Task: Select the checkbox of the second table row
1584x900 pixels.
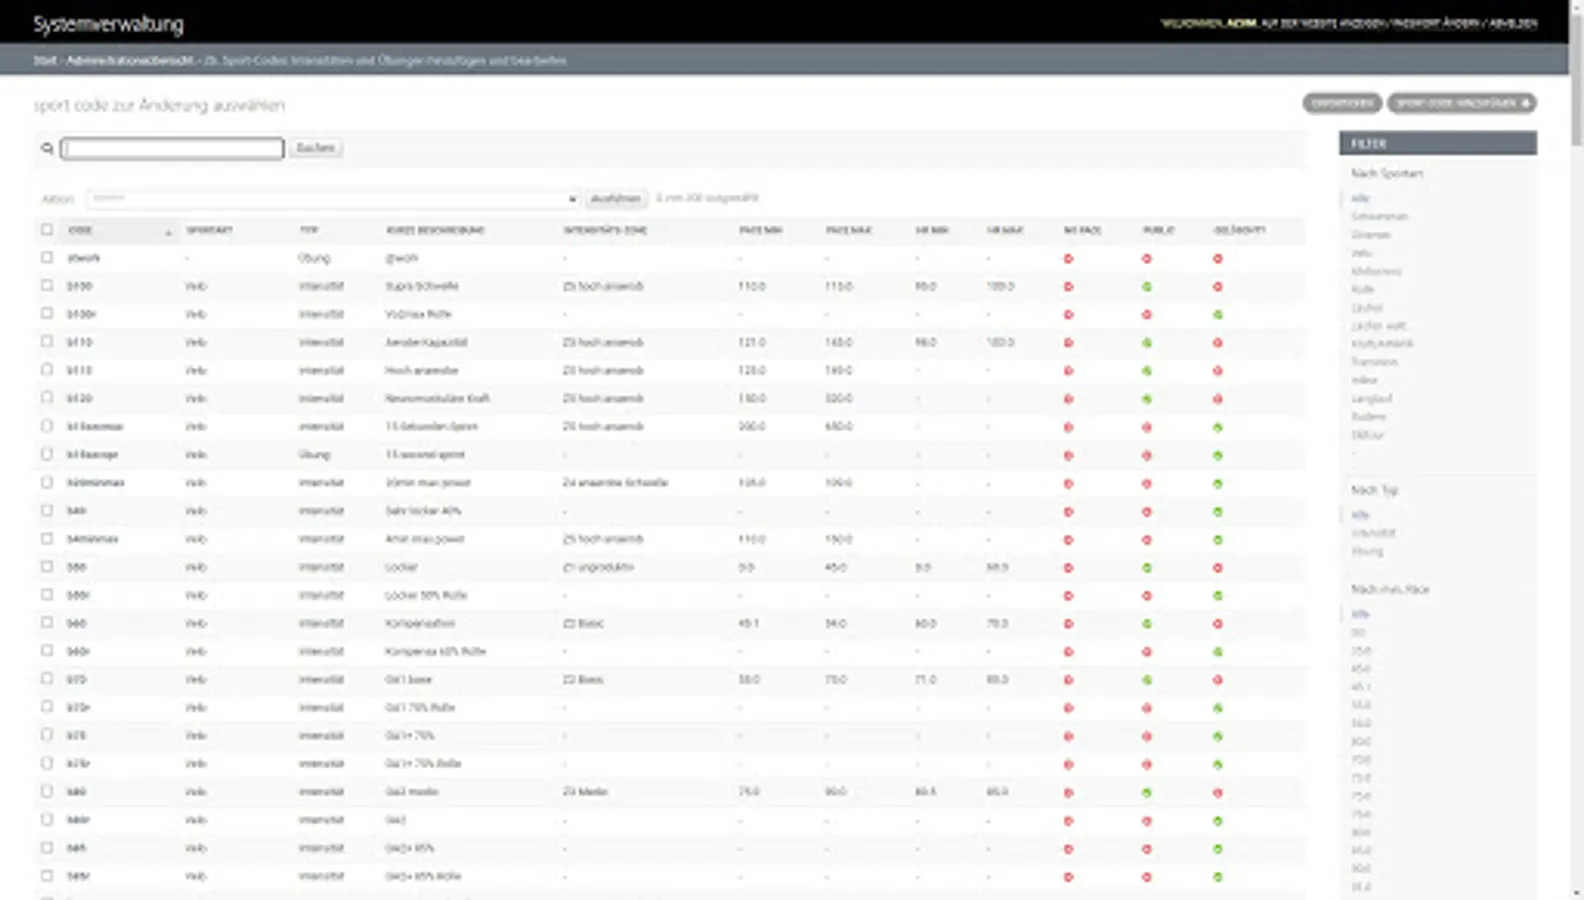Action: pos(47,285)
